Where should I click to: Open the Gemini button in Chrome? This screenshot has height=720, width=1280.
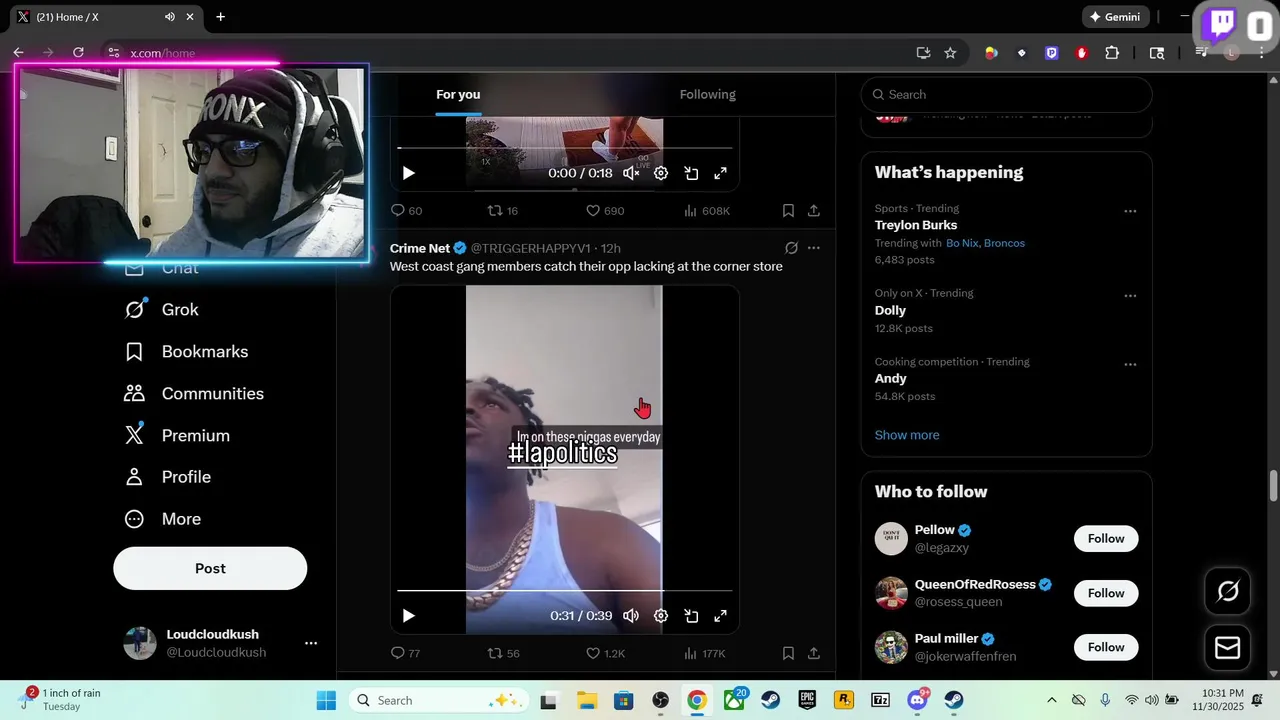[1114, 17]
